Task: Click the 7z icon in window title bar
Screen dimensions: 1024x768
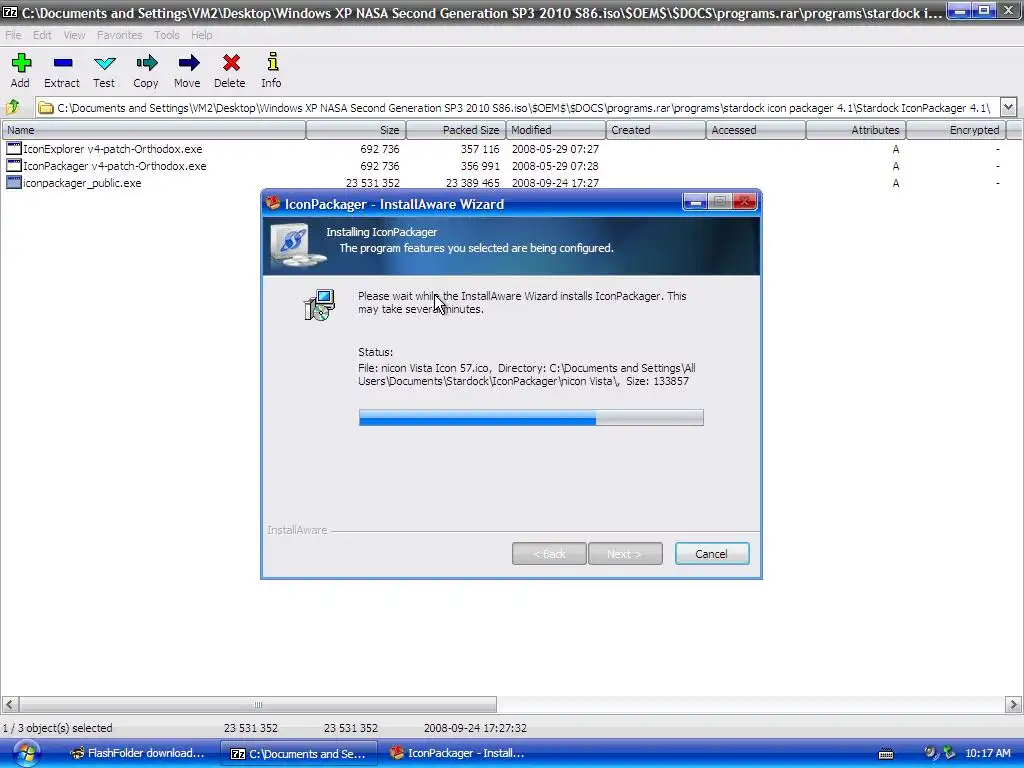Action: point(10,12)
